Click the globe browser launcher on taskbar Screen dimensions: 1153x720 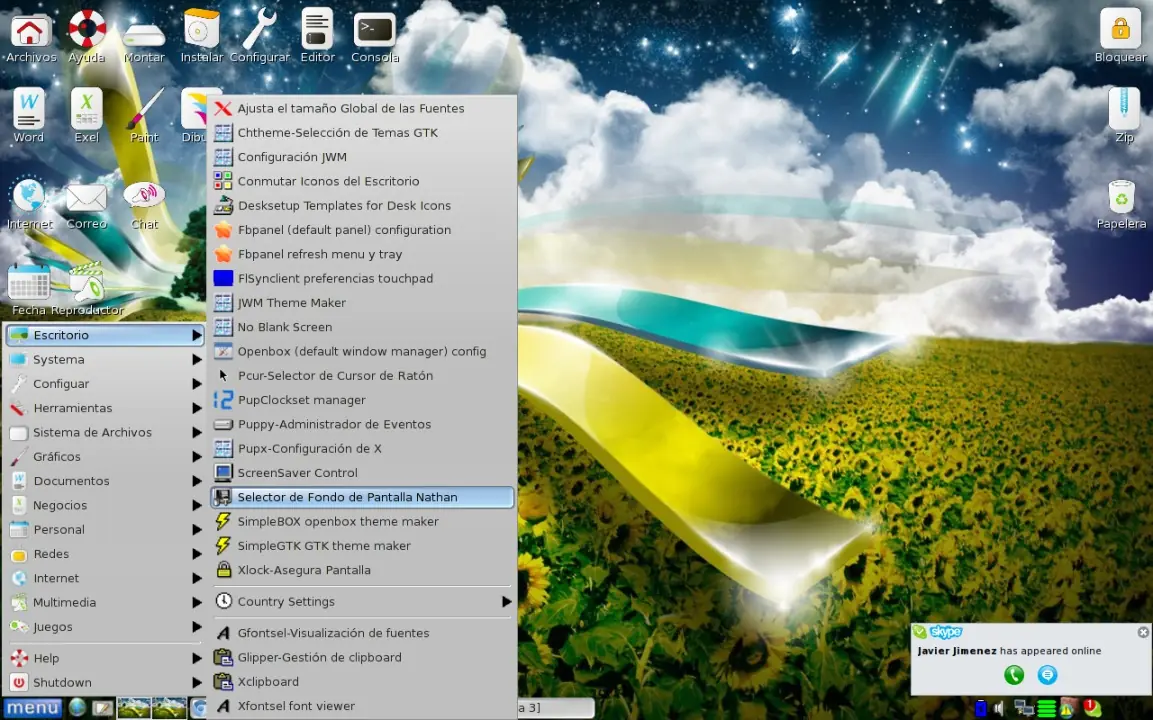77,707
